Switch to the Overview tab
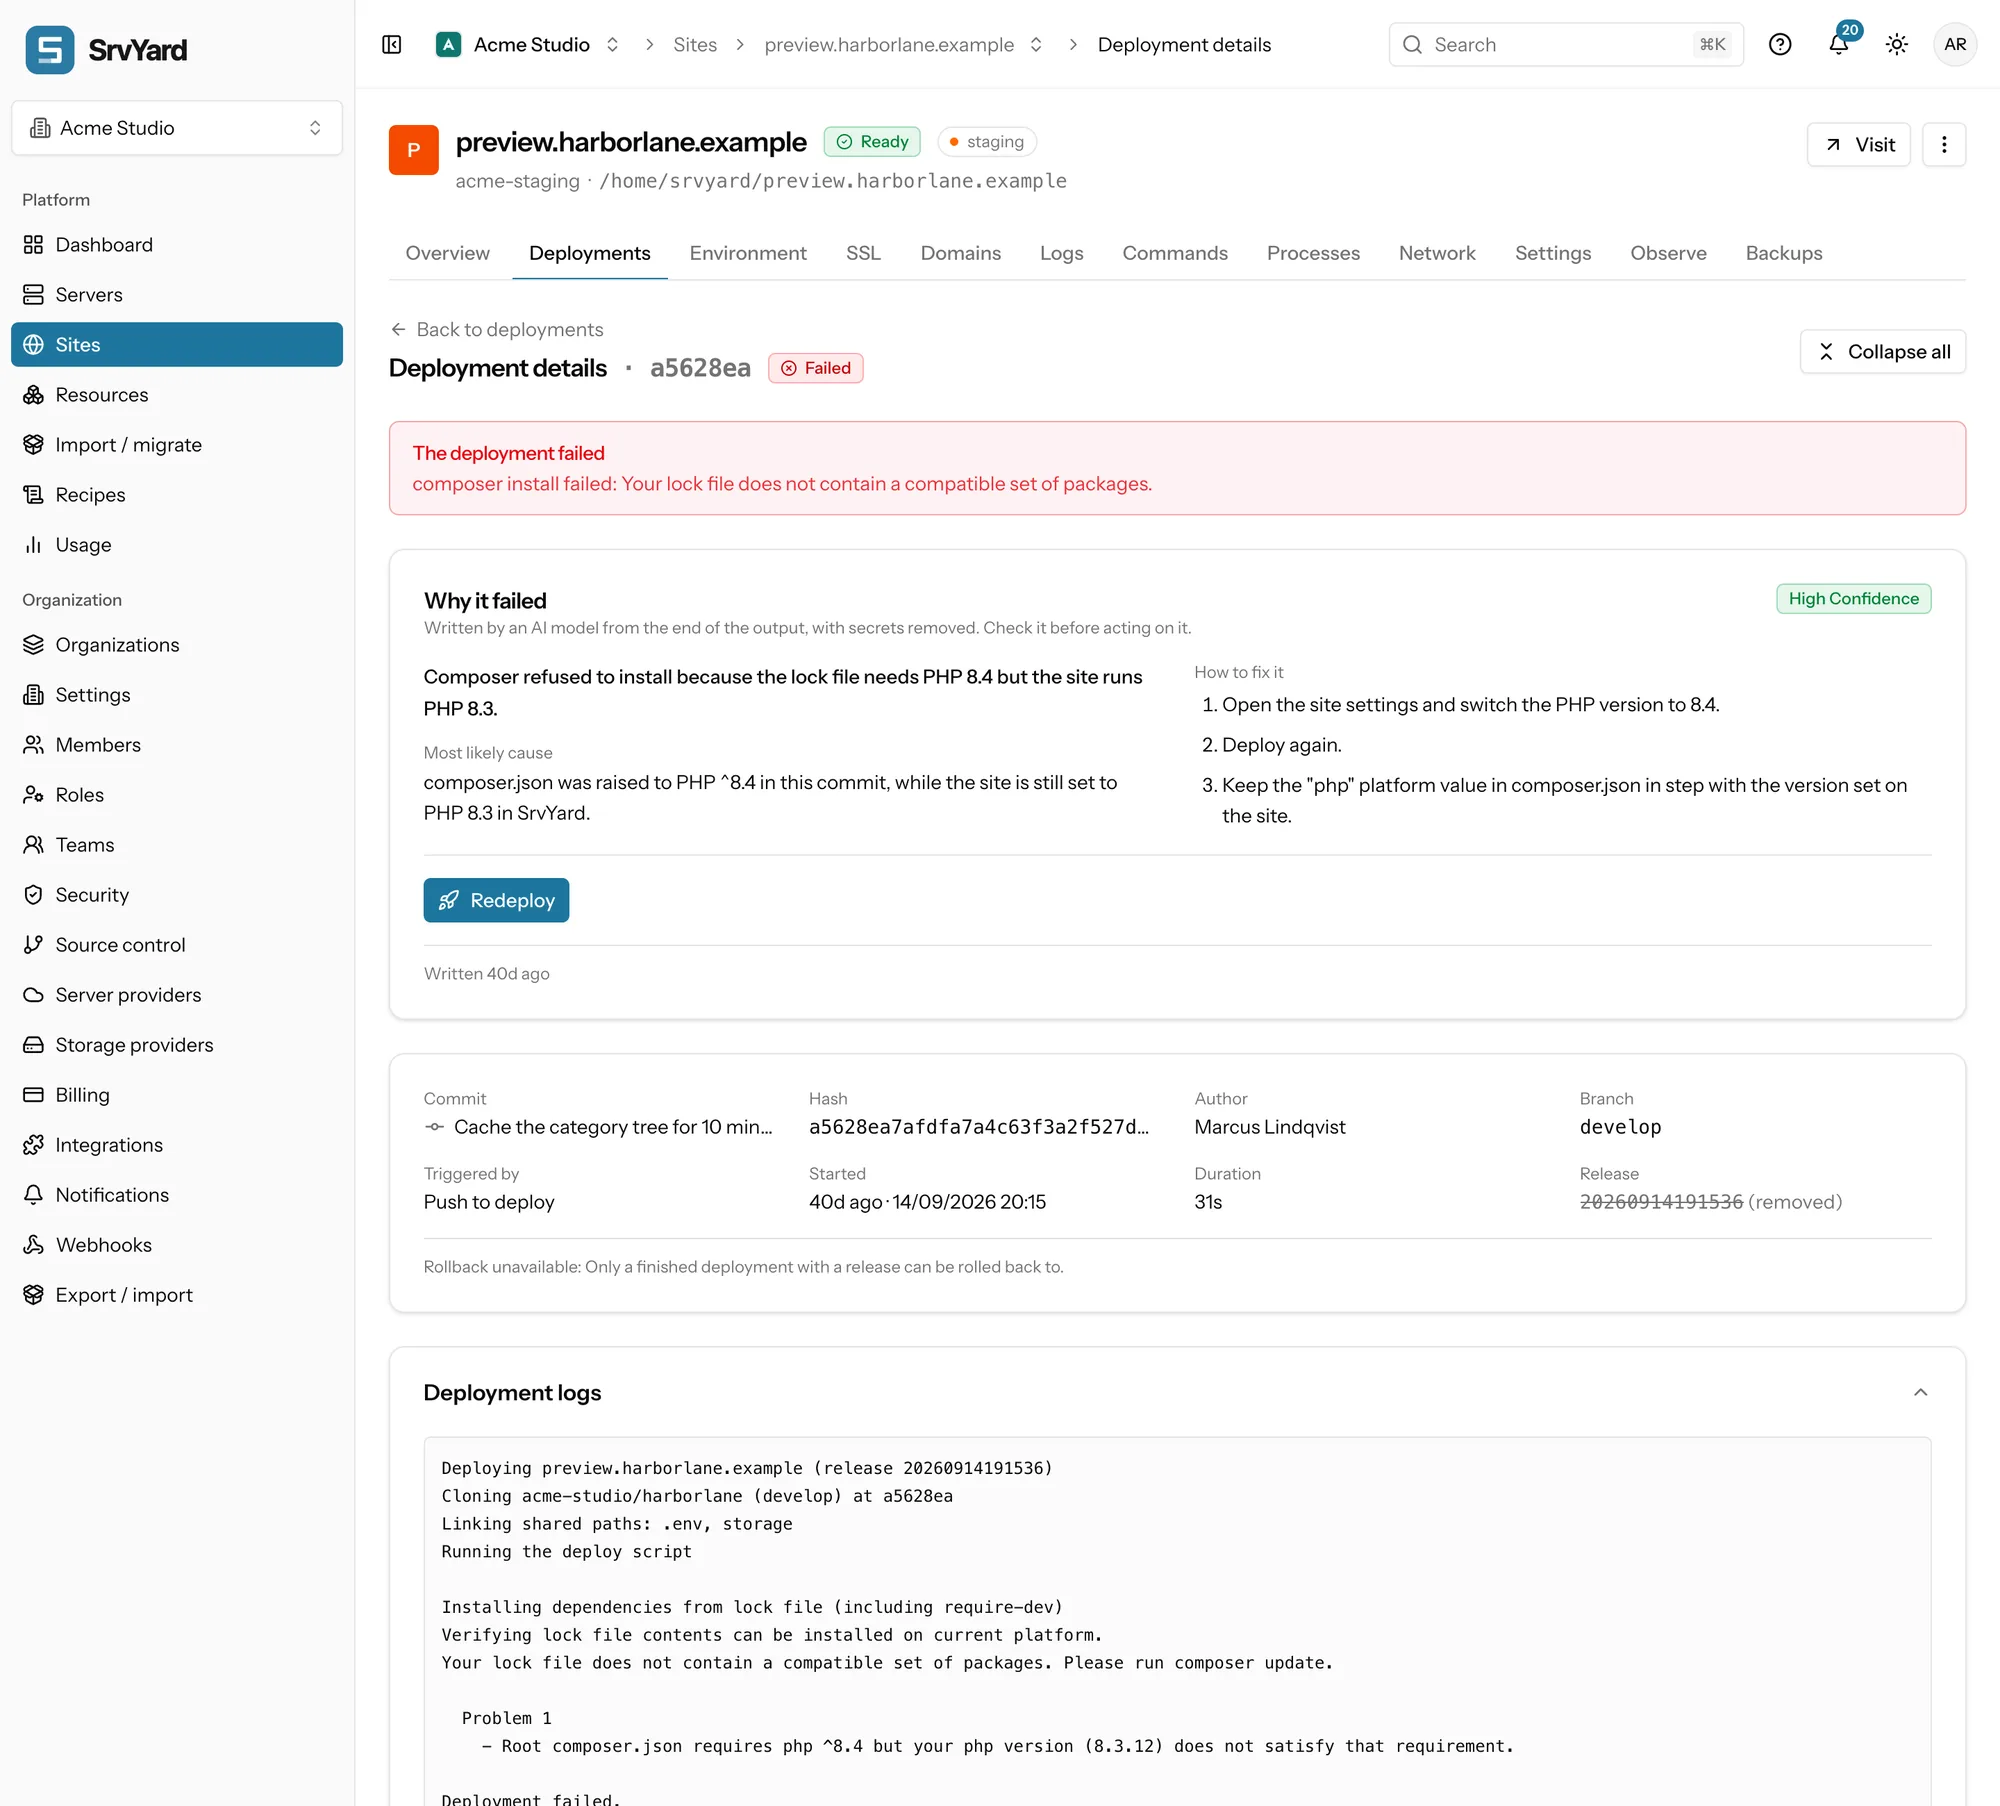The image size is (2000, 1806). (447, 253)
